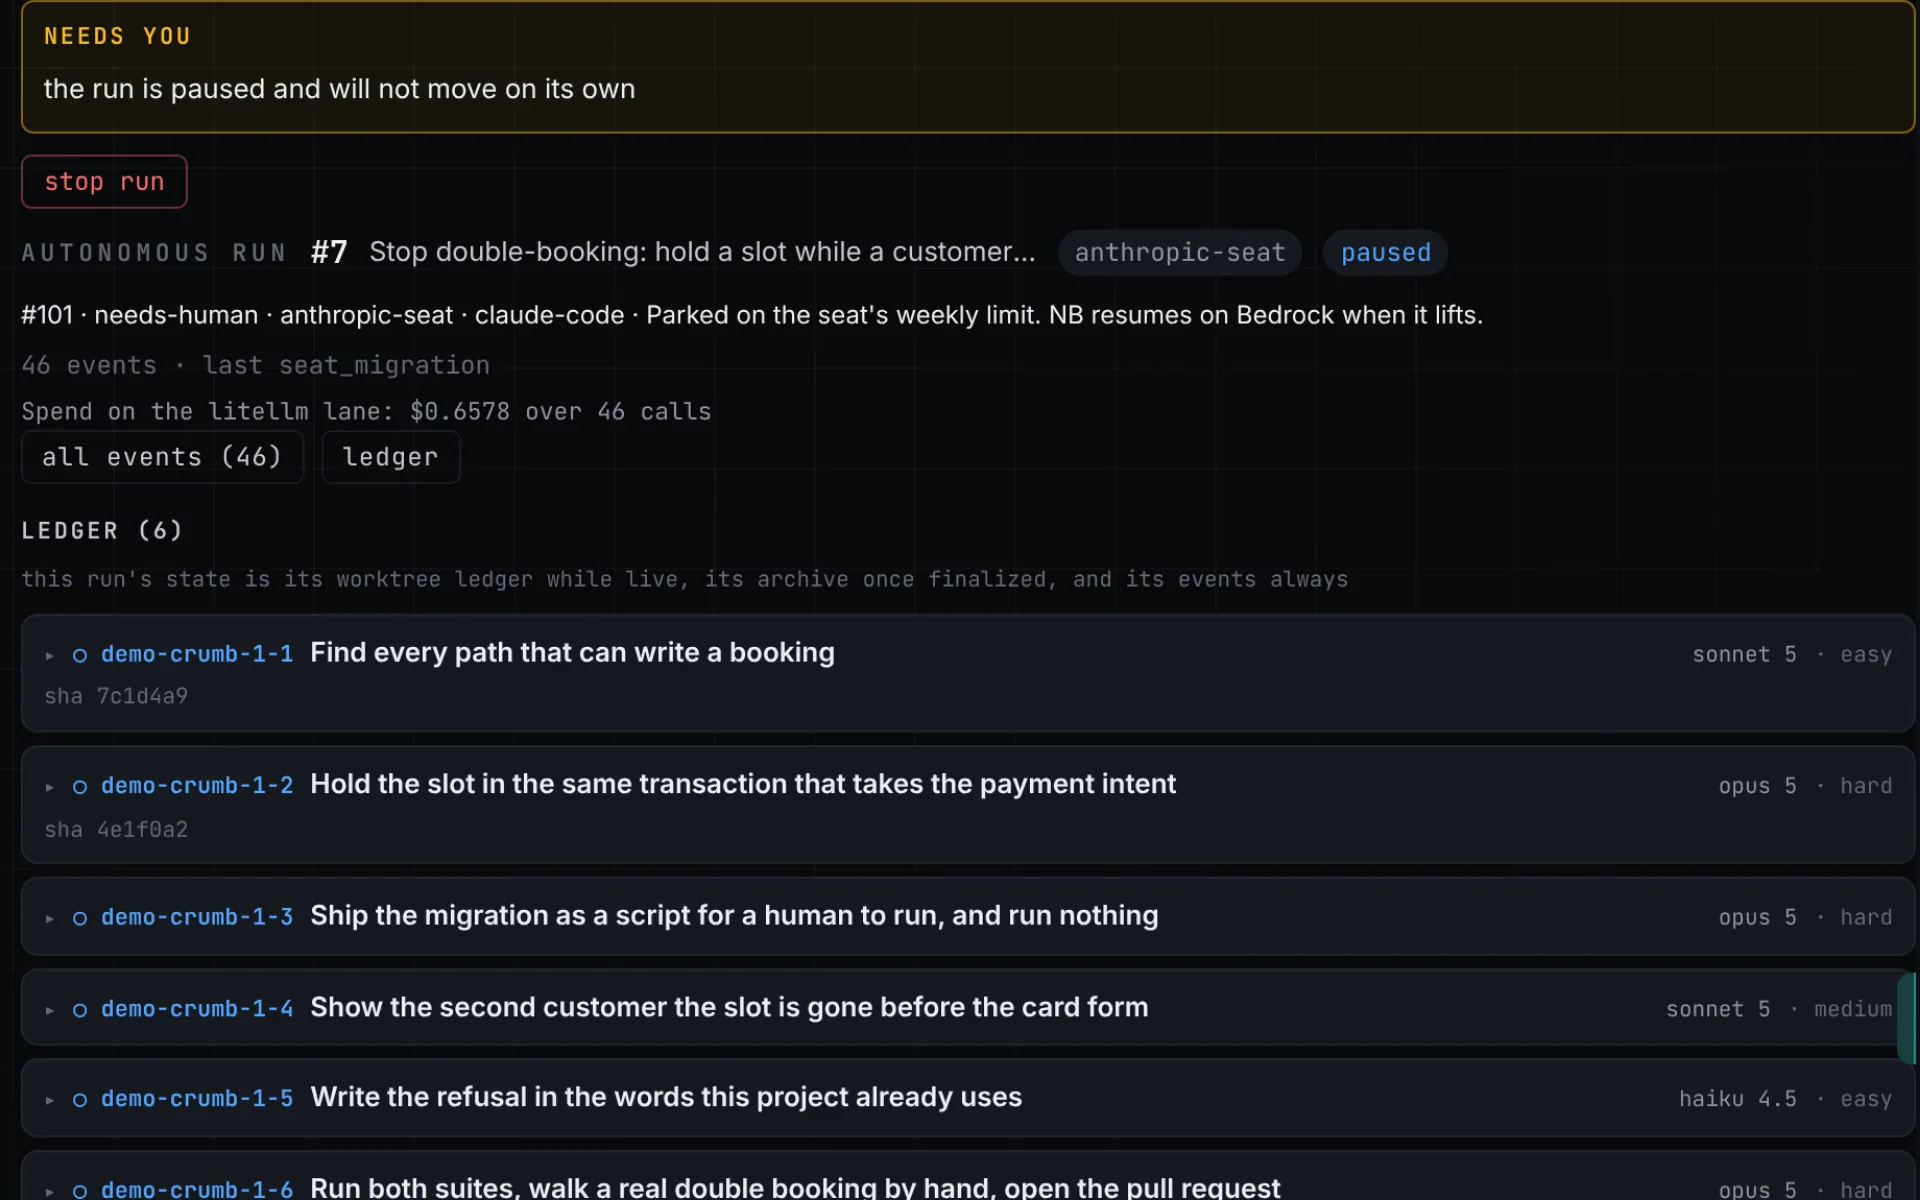Expand the demo-crumb-1-1 ledger entry
1920x1200 pixels.
[x=49, y=656]
